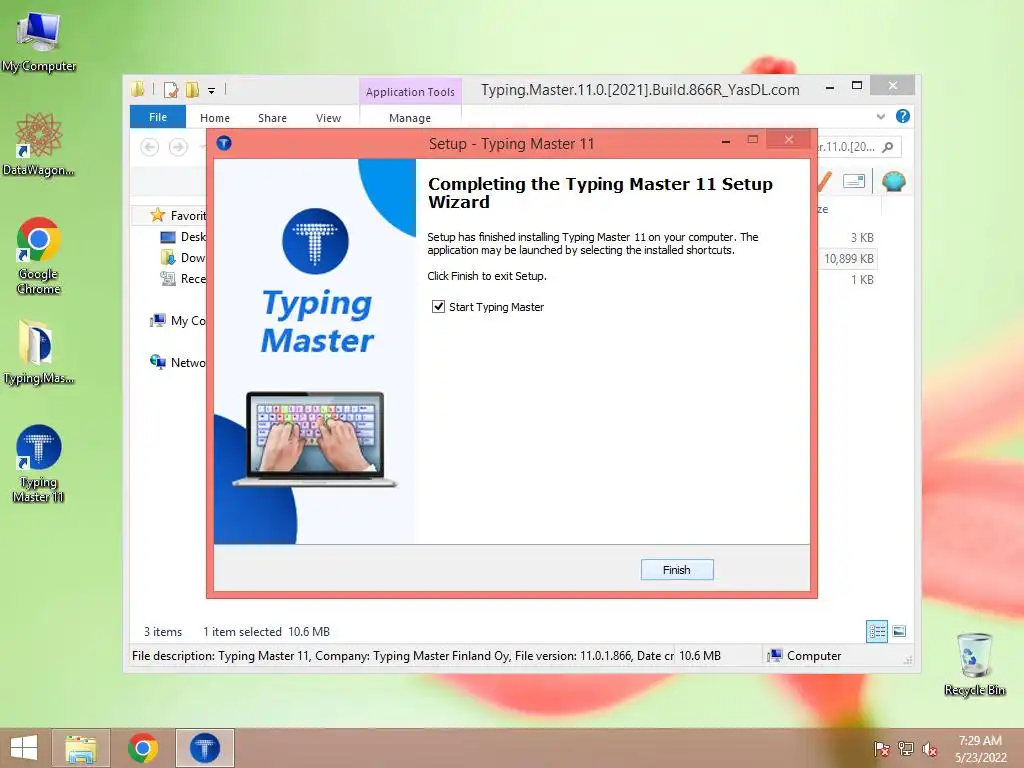Select My Computer in navigation pane

pos(178,320)
